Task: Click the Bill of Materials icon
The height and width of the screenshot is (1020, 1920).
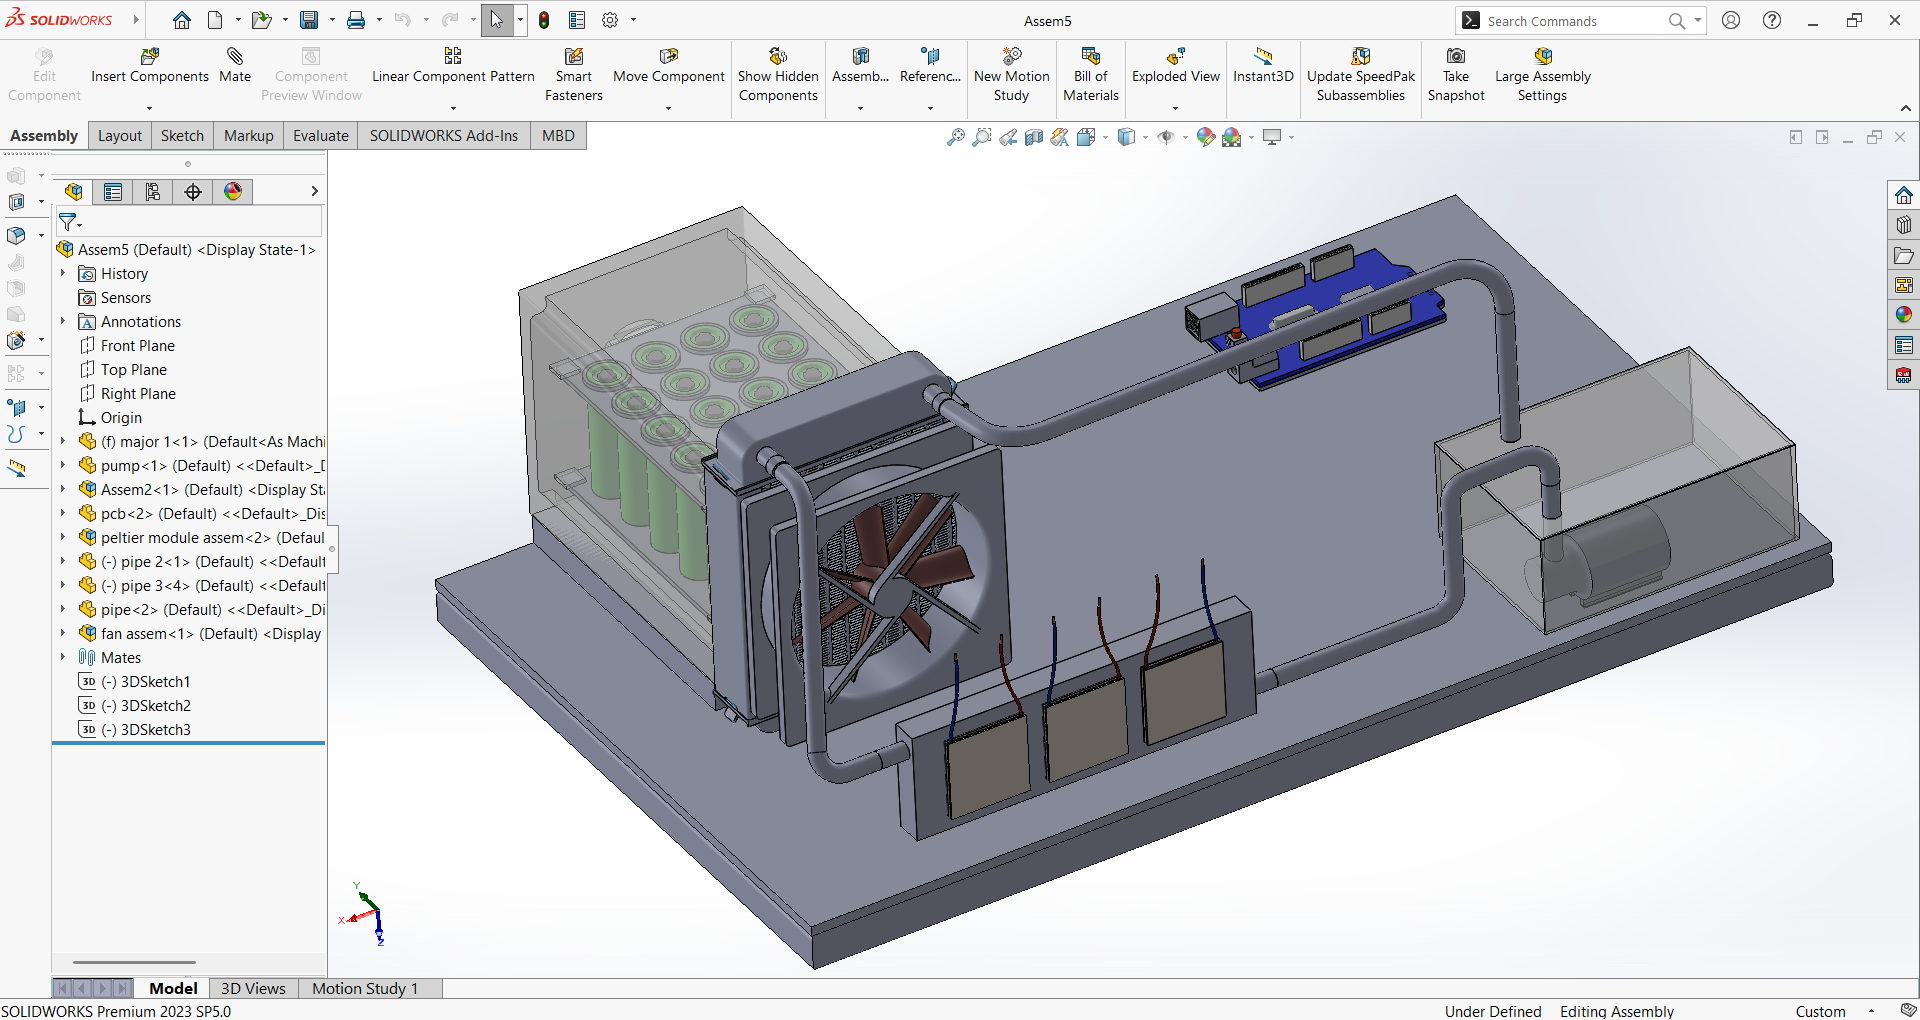Action: (x=1090, y=57)
